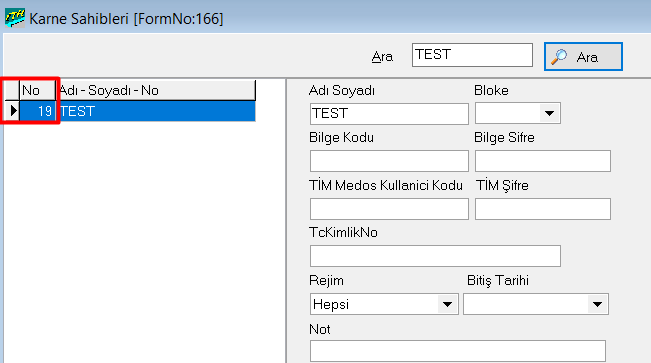This screenshot has width=651, height=363.
Task: Click the grid's top-left corner selector cell
Action: click(x=12, y=90)
